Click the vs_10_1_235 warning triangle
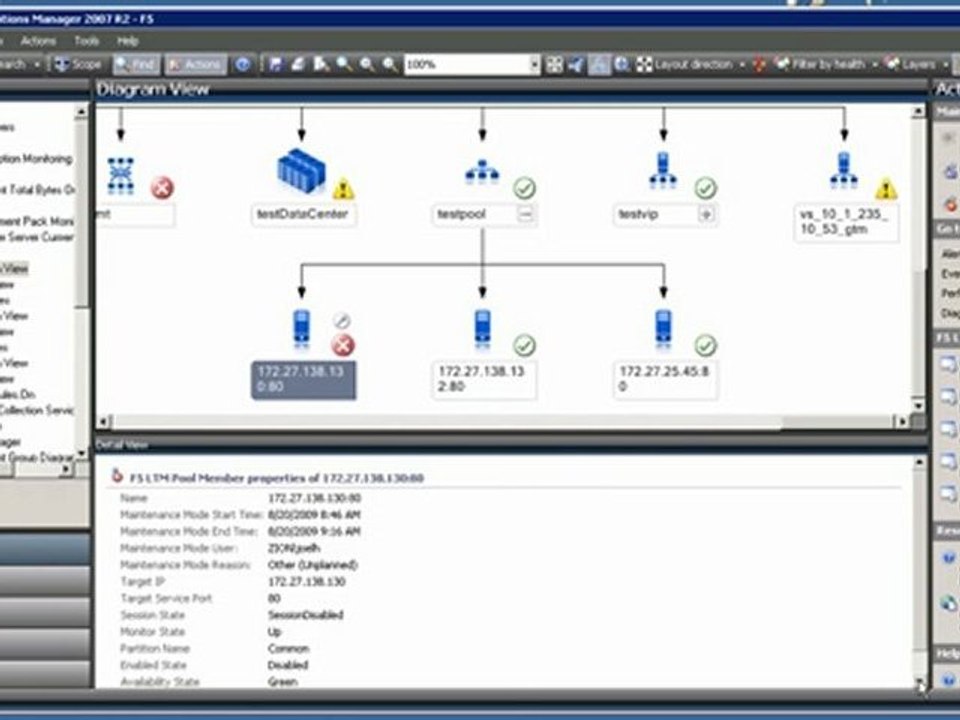Screen dimensions: 960x720 (x=886, y=189)
